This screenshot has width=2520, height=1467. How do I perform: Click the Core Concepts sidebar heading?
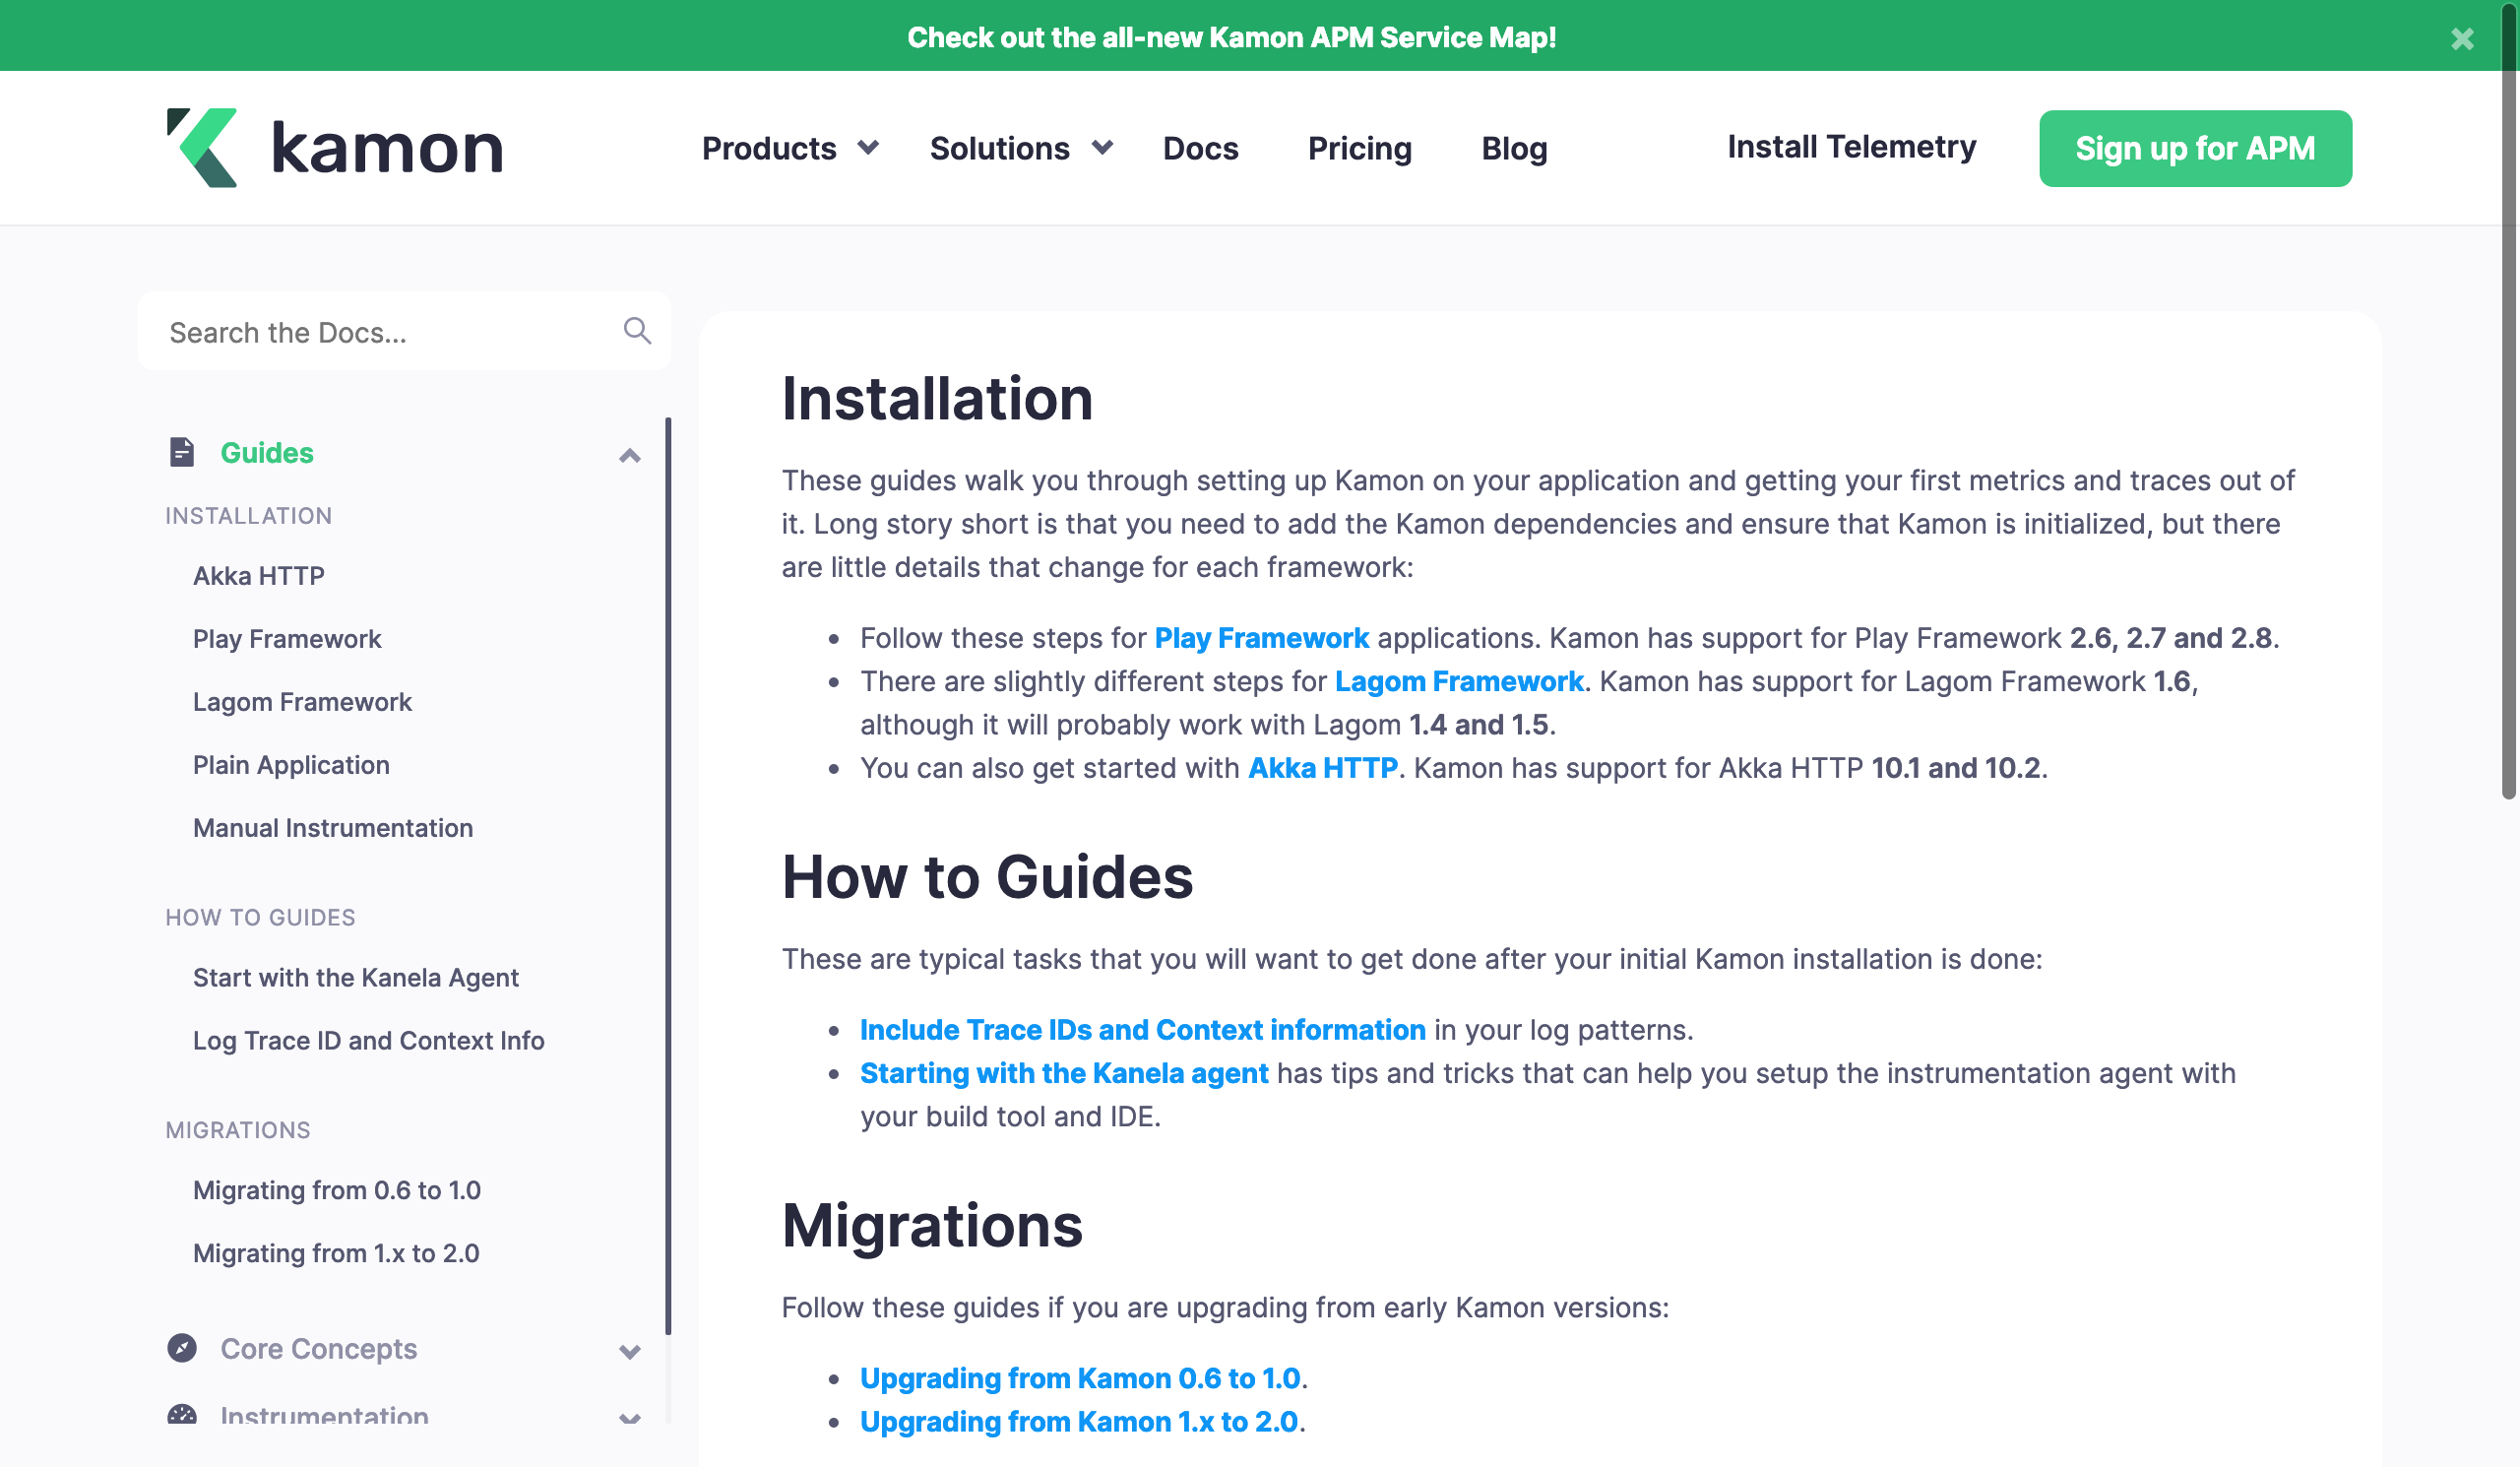click(319, 1348)
